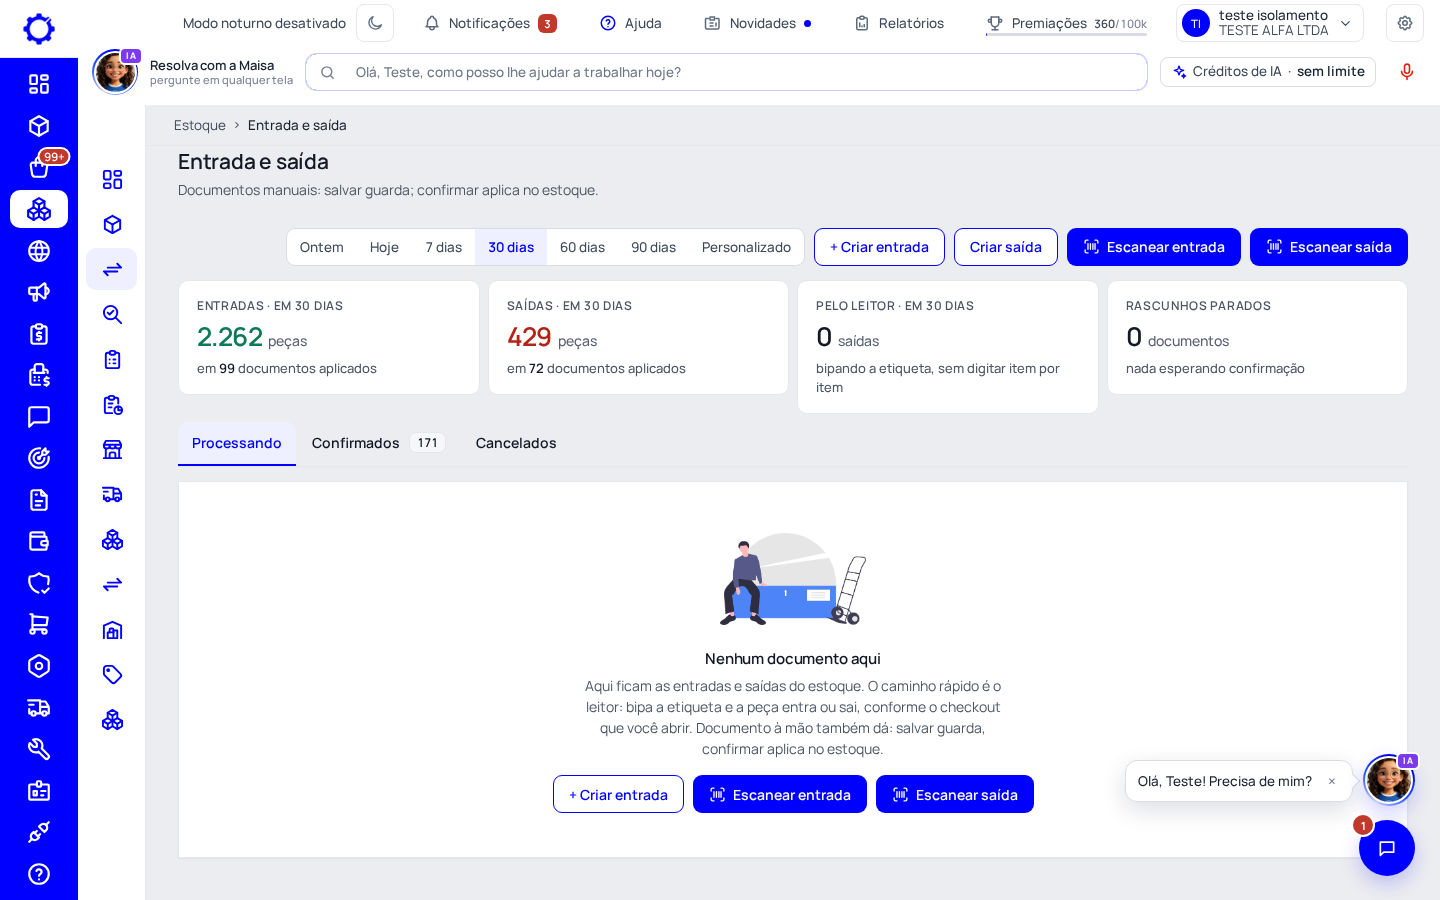Click + Criar entrada in the empty-state panel
The image size is (1440, 900).
(618, 794)
